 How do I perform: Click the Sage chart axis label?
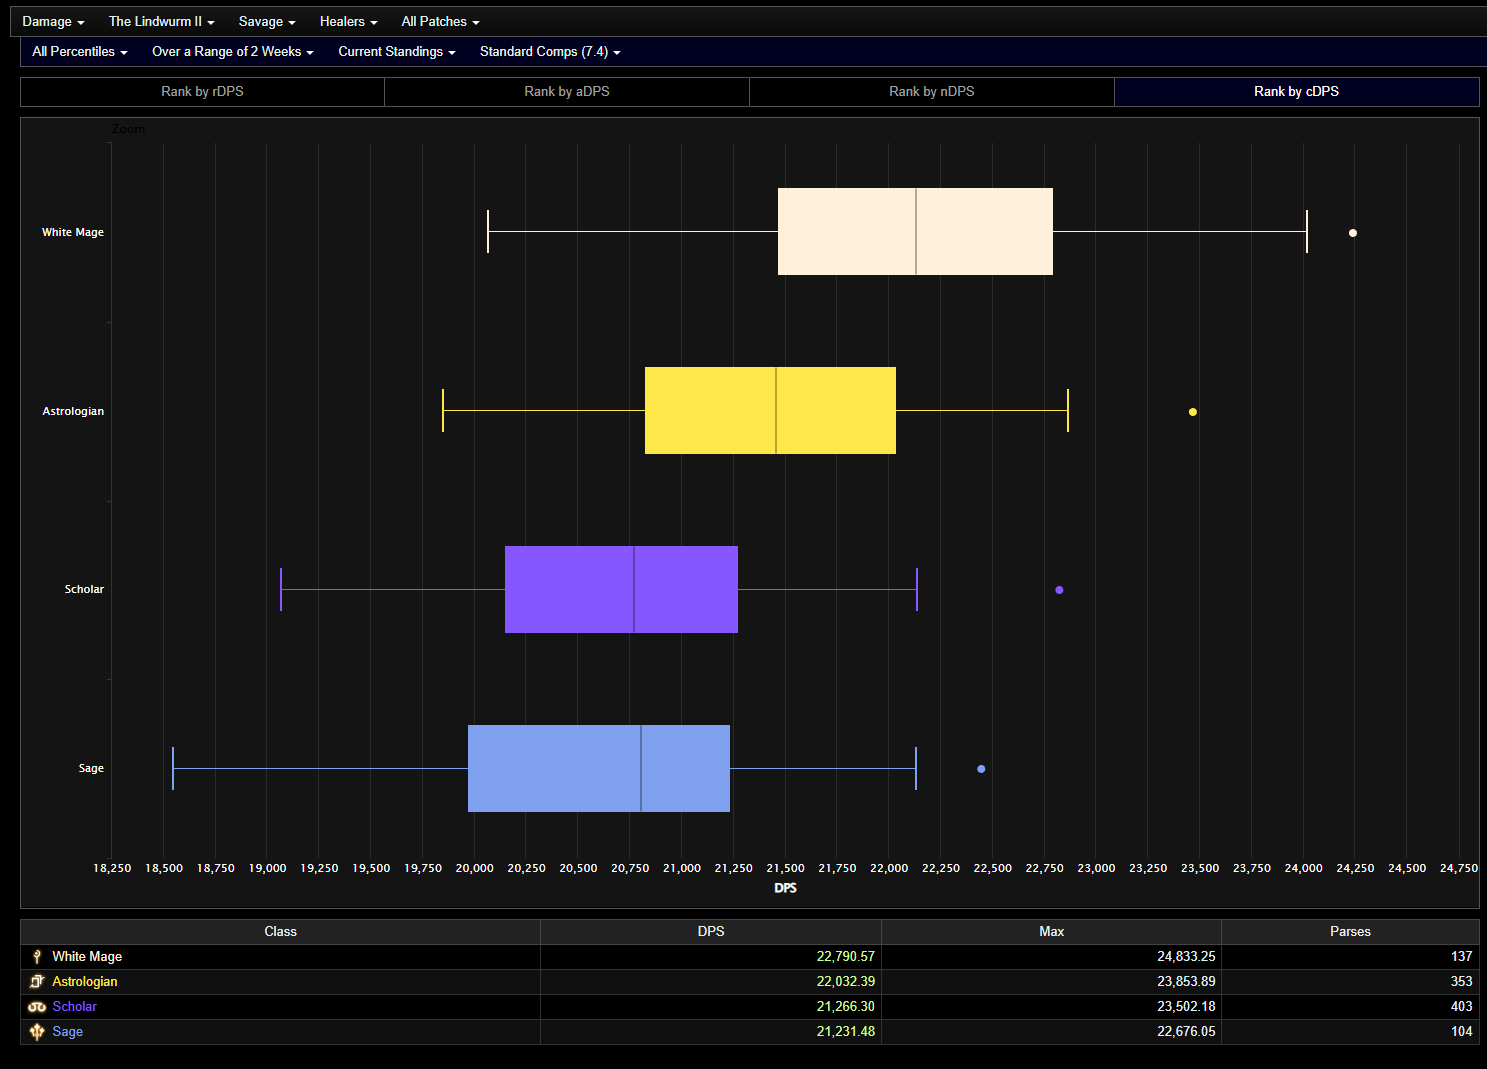(x=91, y=769)
